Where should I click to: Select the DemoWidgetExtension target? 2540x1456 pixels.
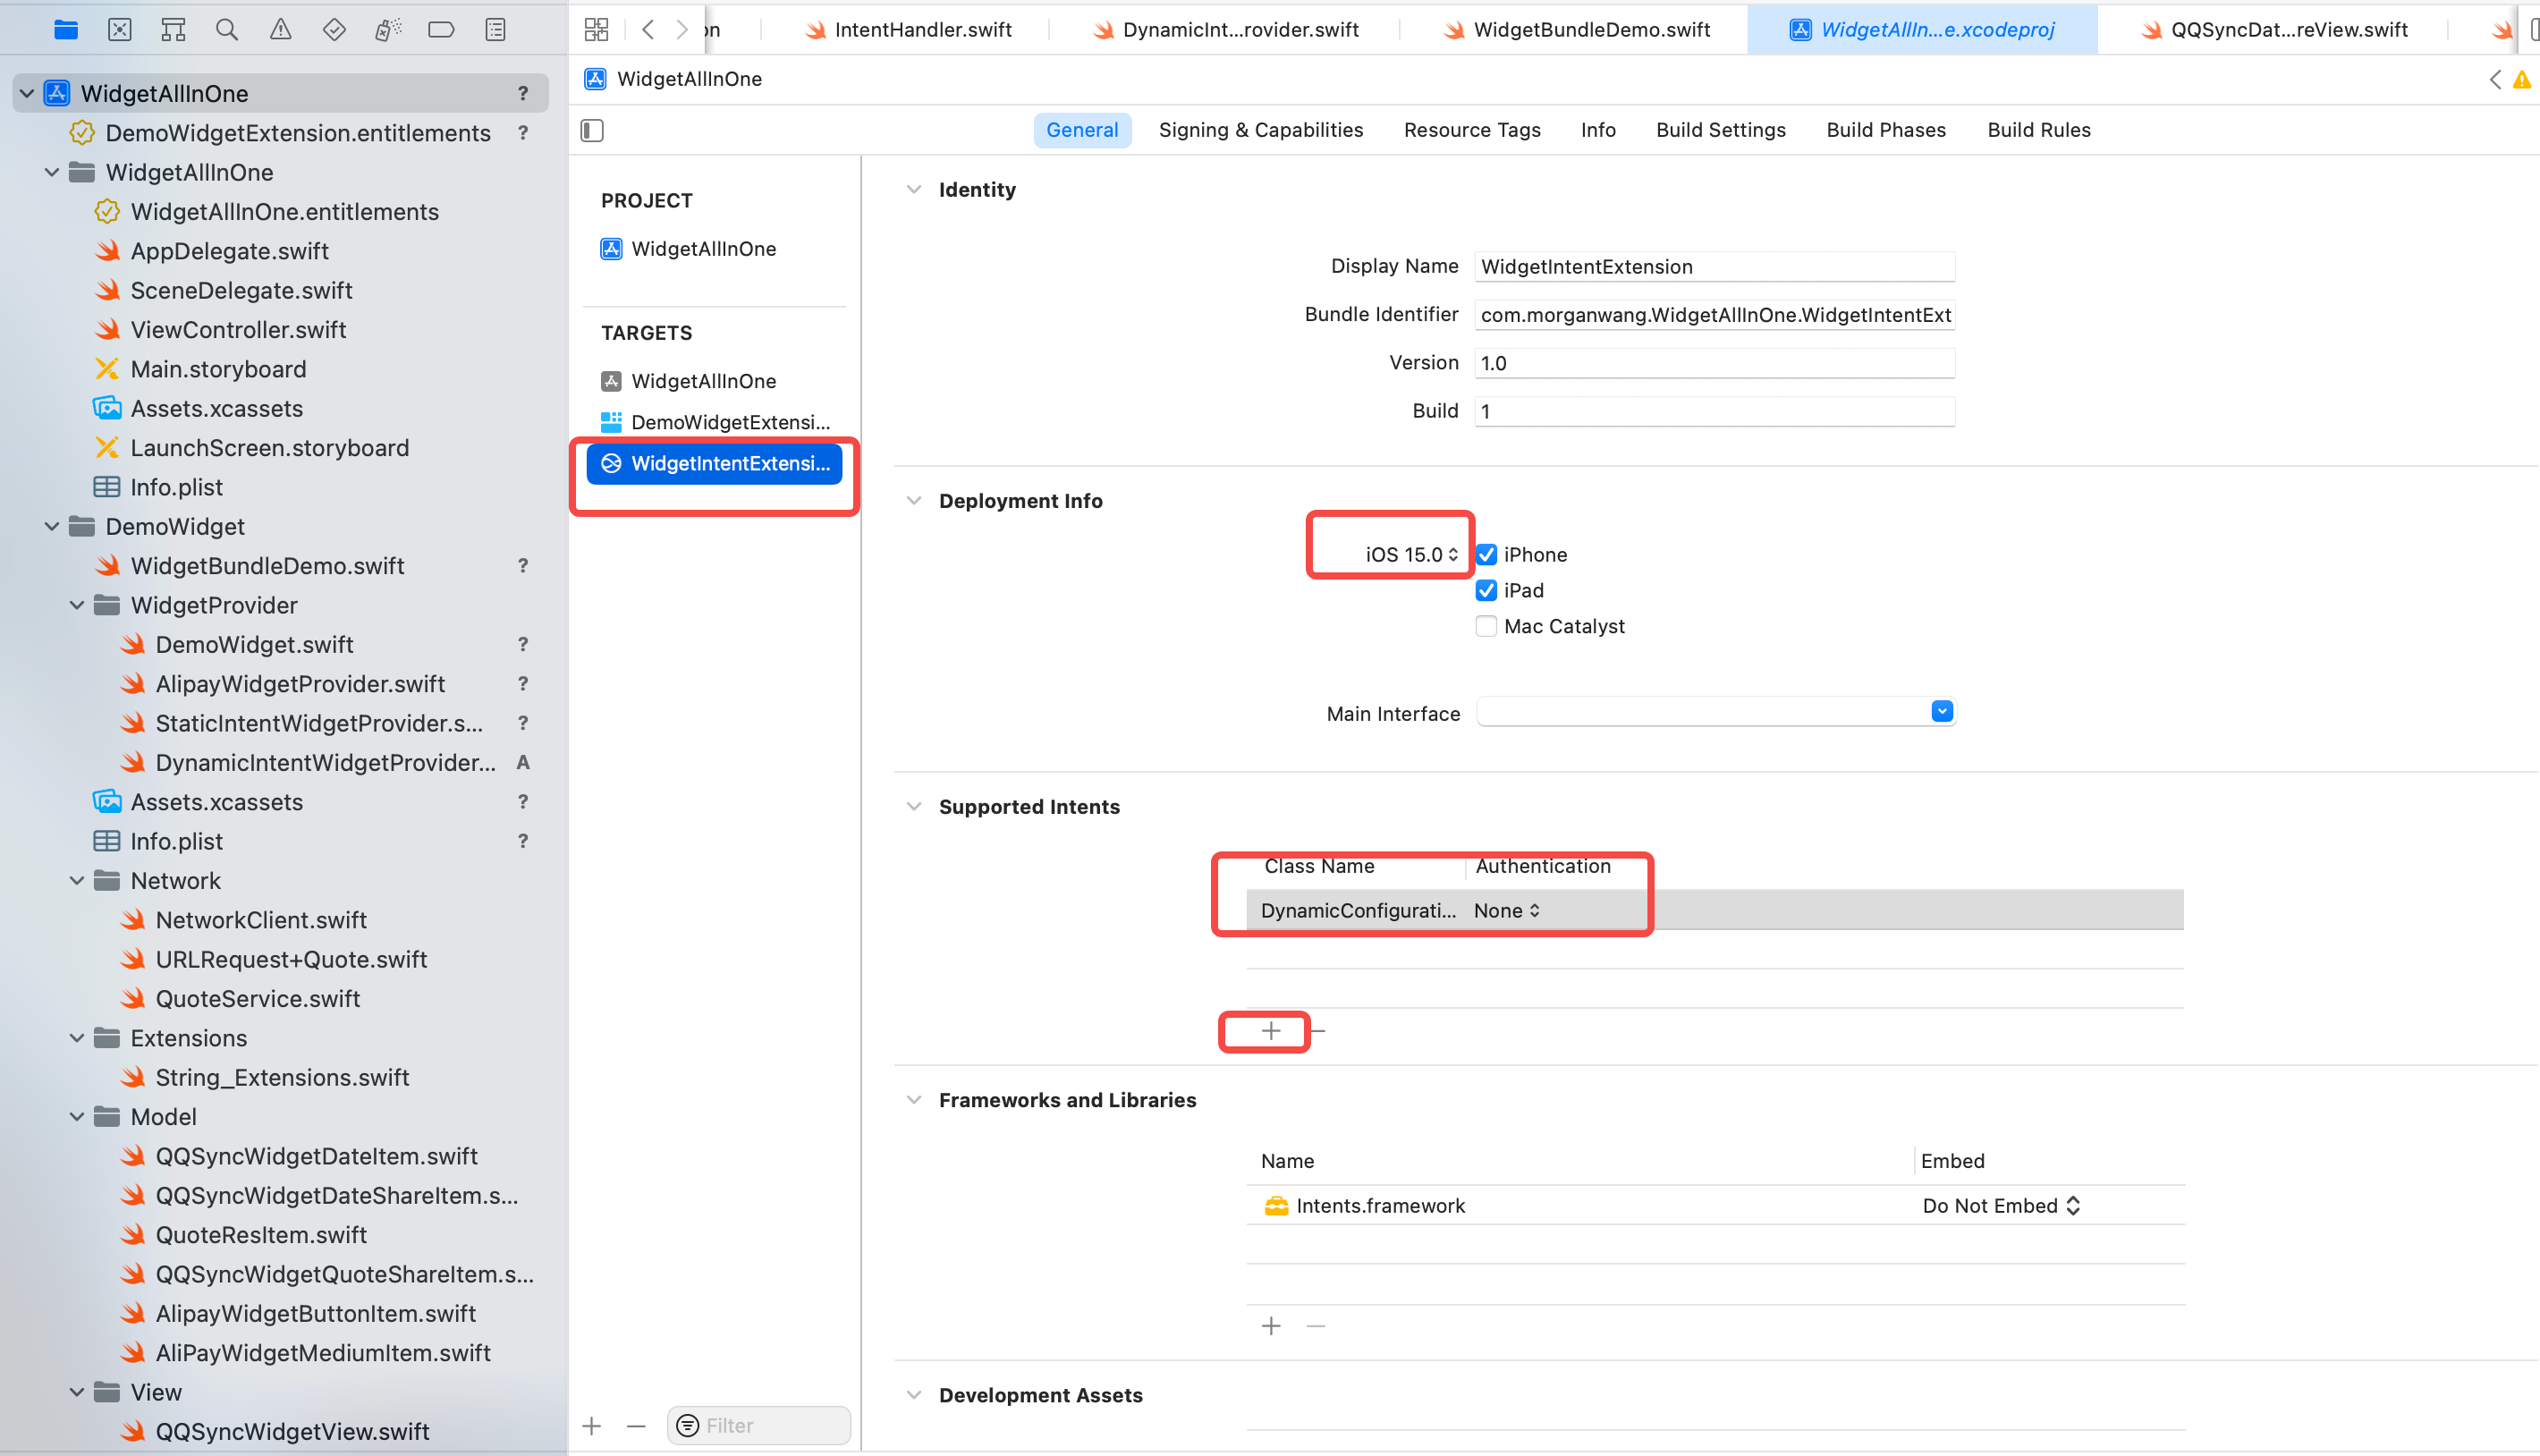(729, 422)
